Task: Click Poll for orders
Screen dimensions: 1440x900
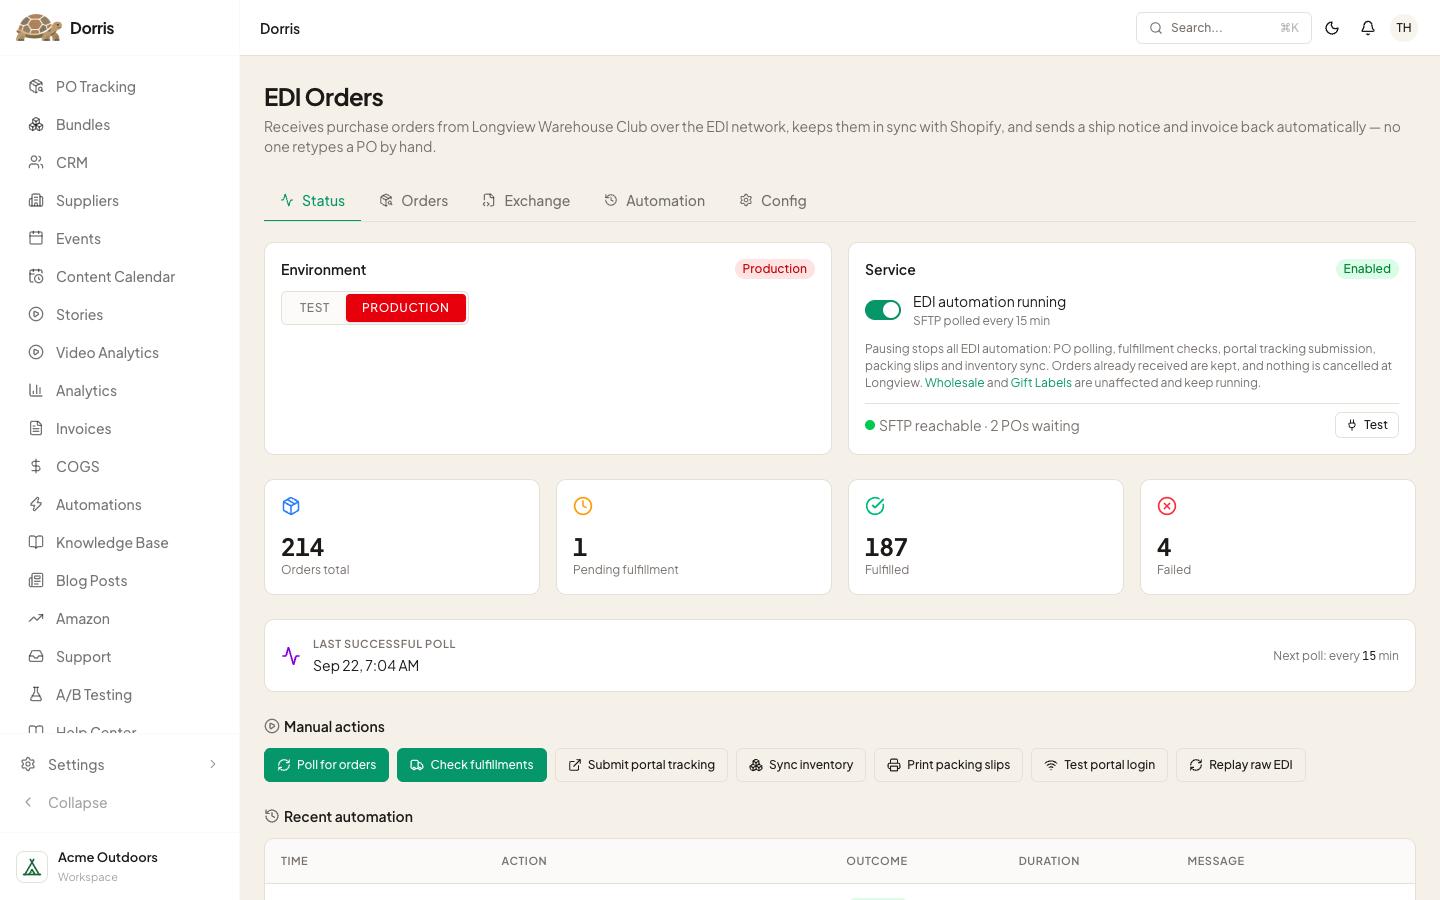Action: click(x=326, y=765)
